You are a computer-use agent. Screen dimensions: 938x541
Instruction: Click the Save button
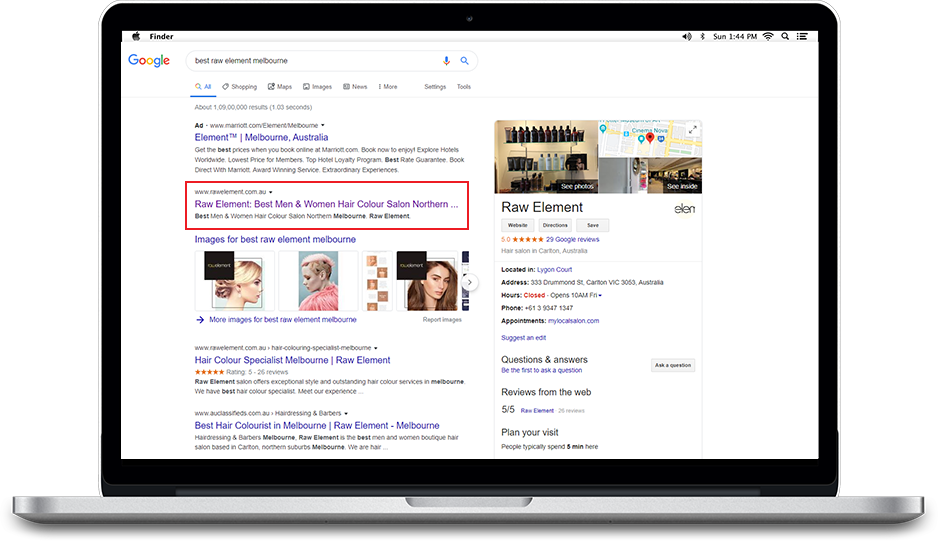(593, 226)
